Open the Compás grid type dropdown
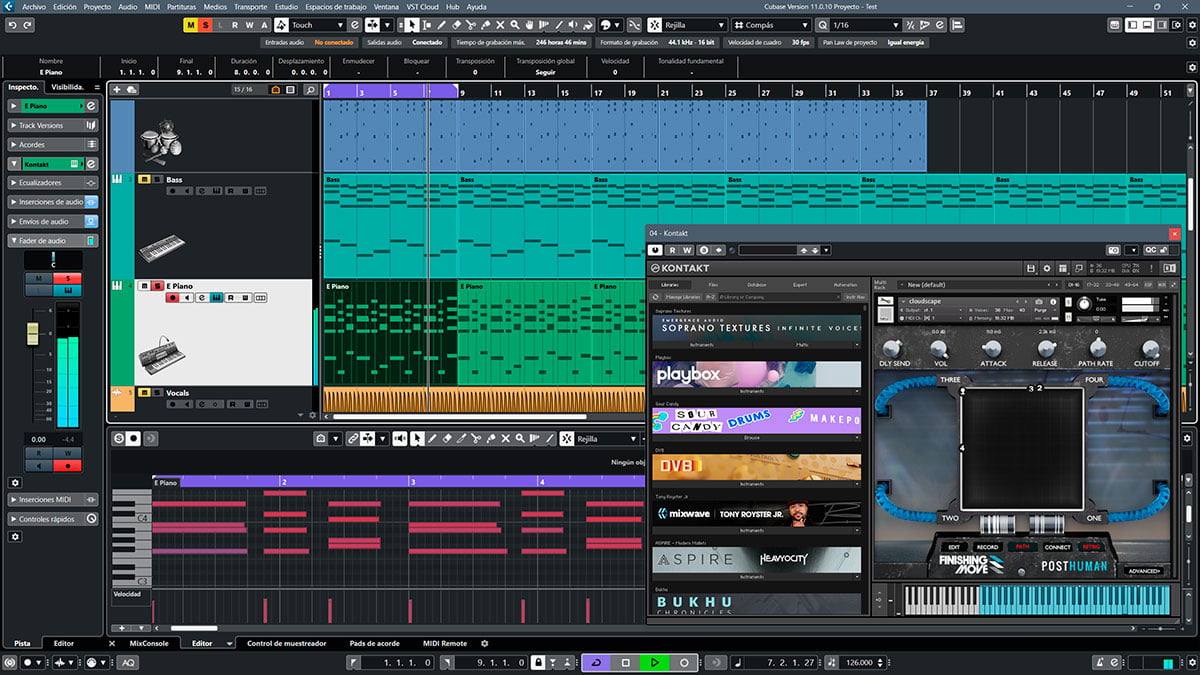Image resolution: width=1200 pixels, height=675 pixels. click(773, 25)
